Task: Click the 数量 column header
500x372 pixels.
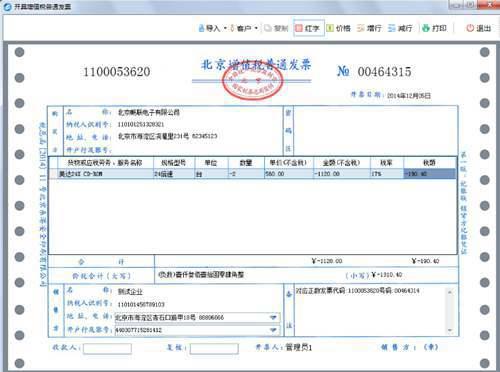Action: click(x=246, y=163)
